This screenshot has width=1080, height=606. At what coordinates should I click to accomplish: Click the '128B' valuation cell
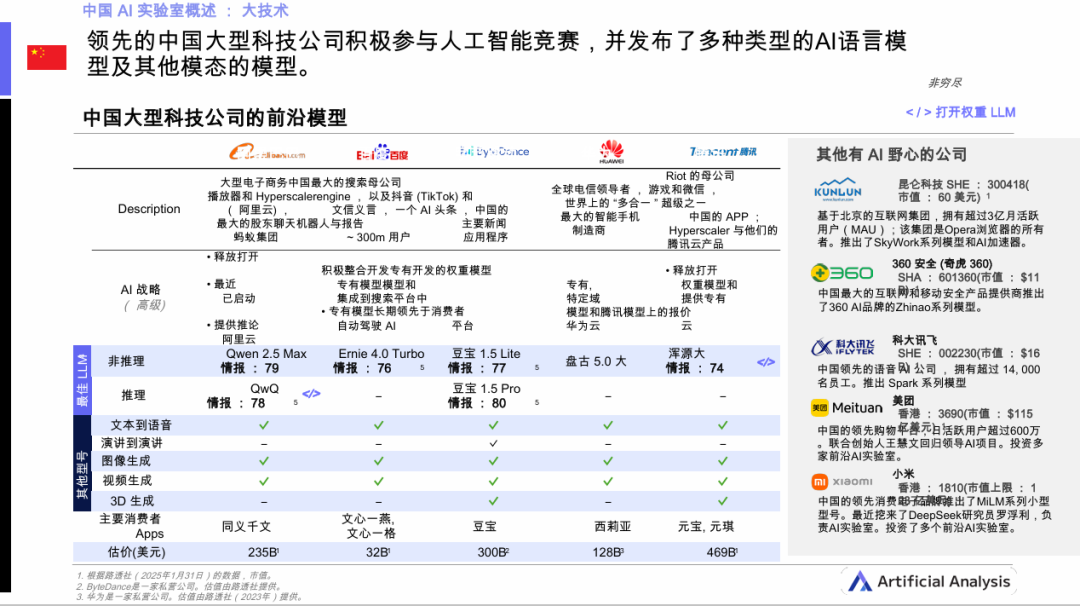click(608, 552)
